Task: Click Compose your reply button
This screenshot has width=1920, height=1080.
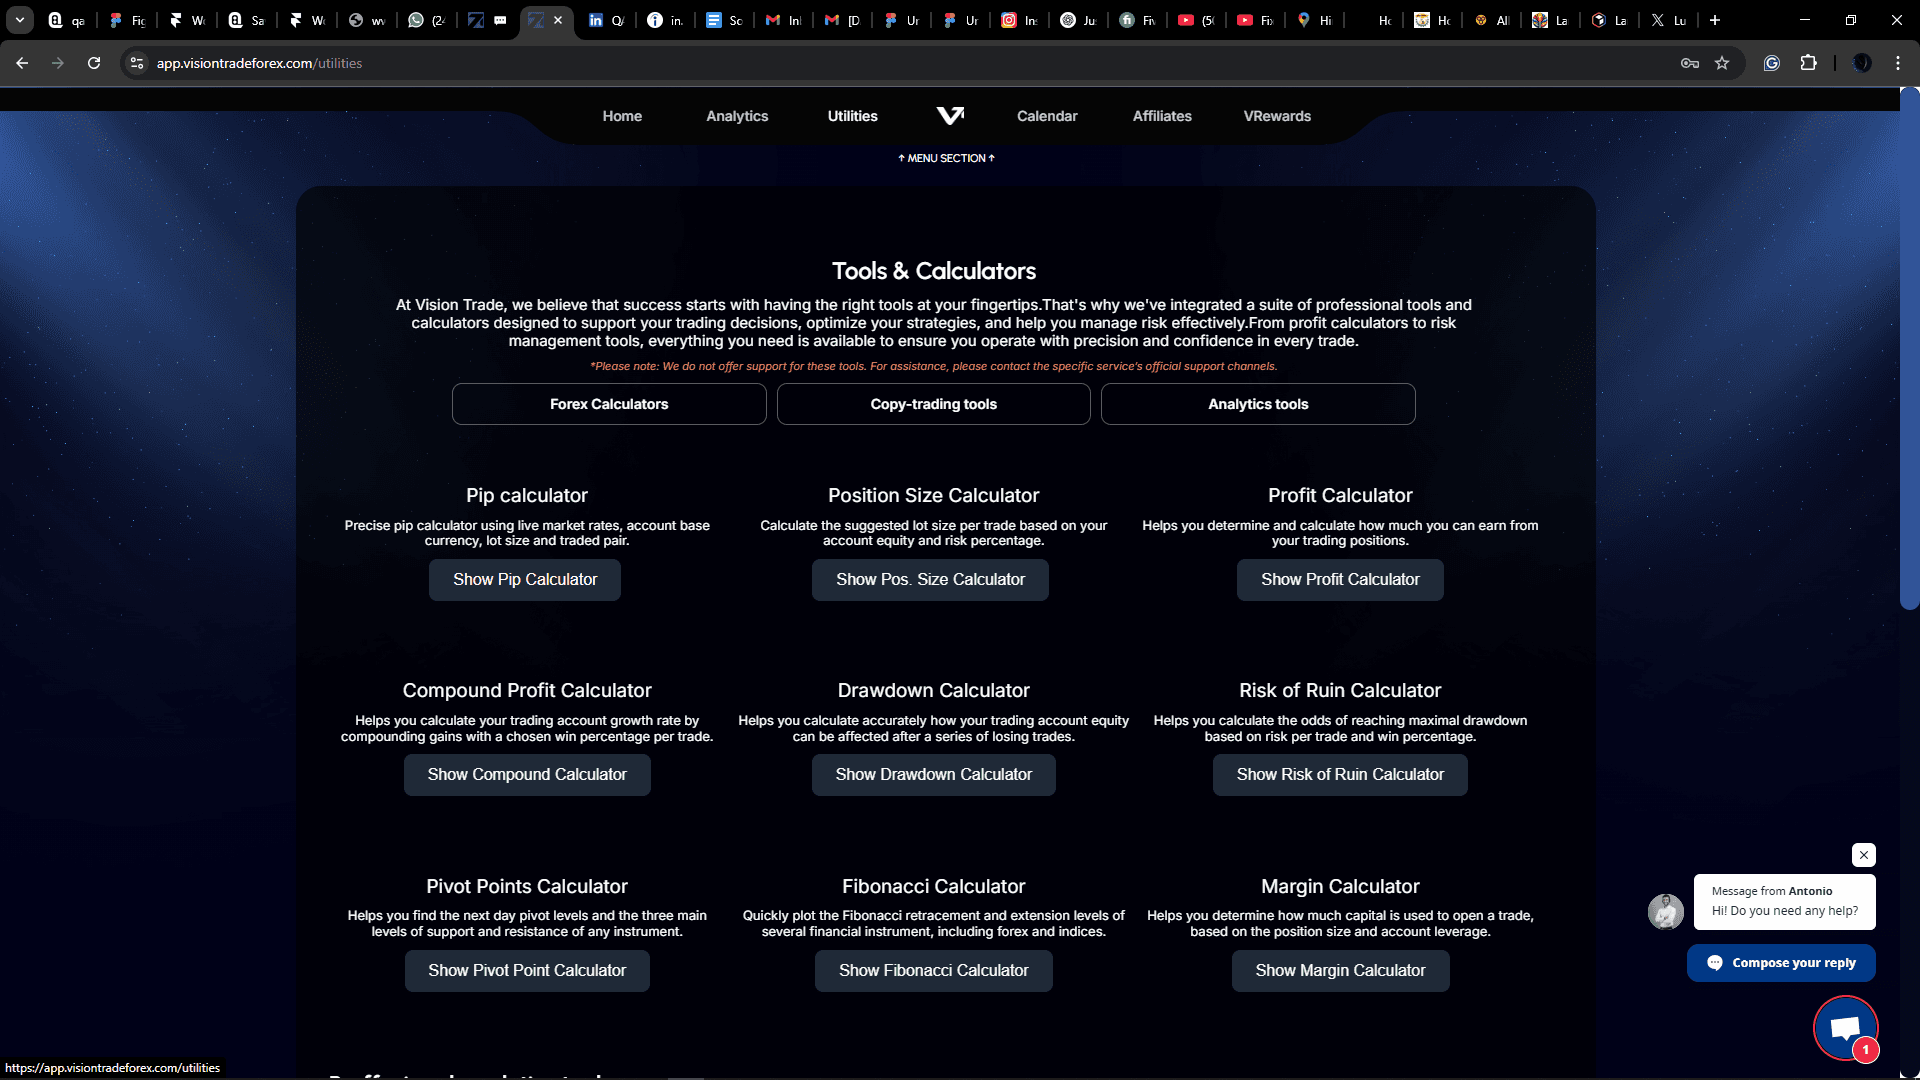Action: point(1781,963)
